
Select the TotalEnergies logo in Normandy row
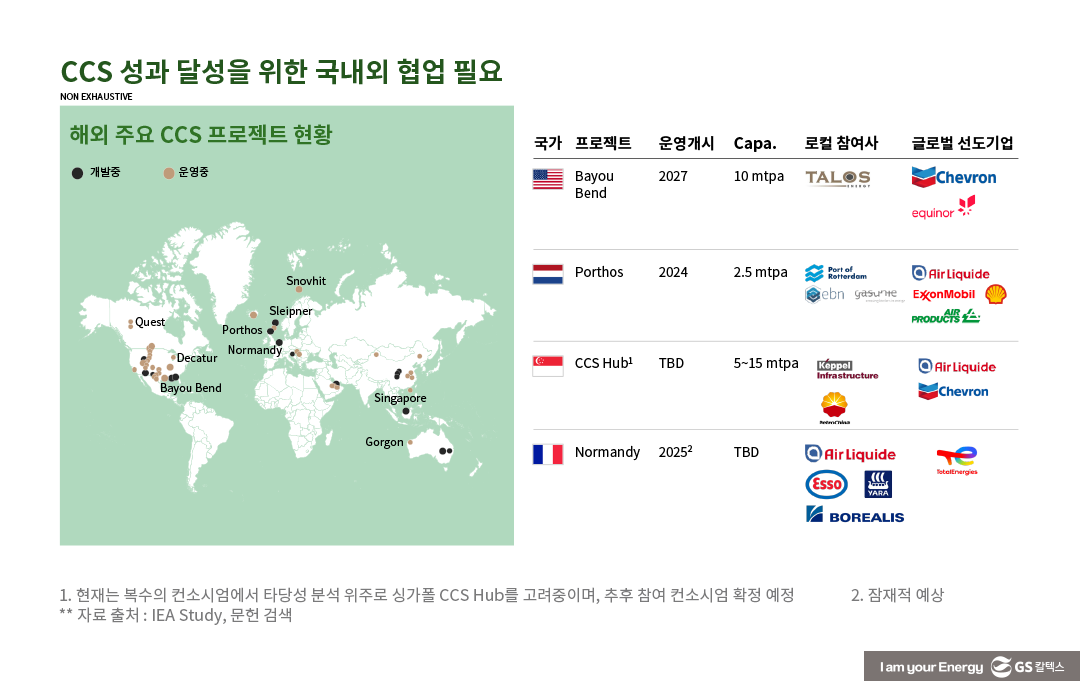958,459
